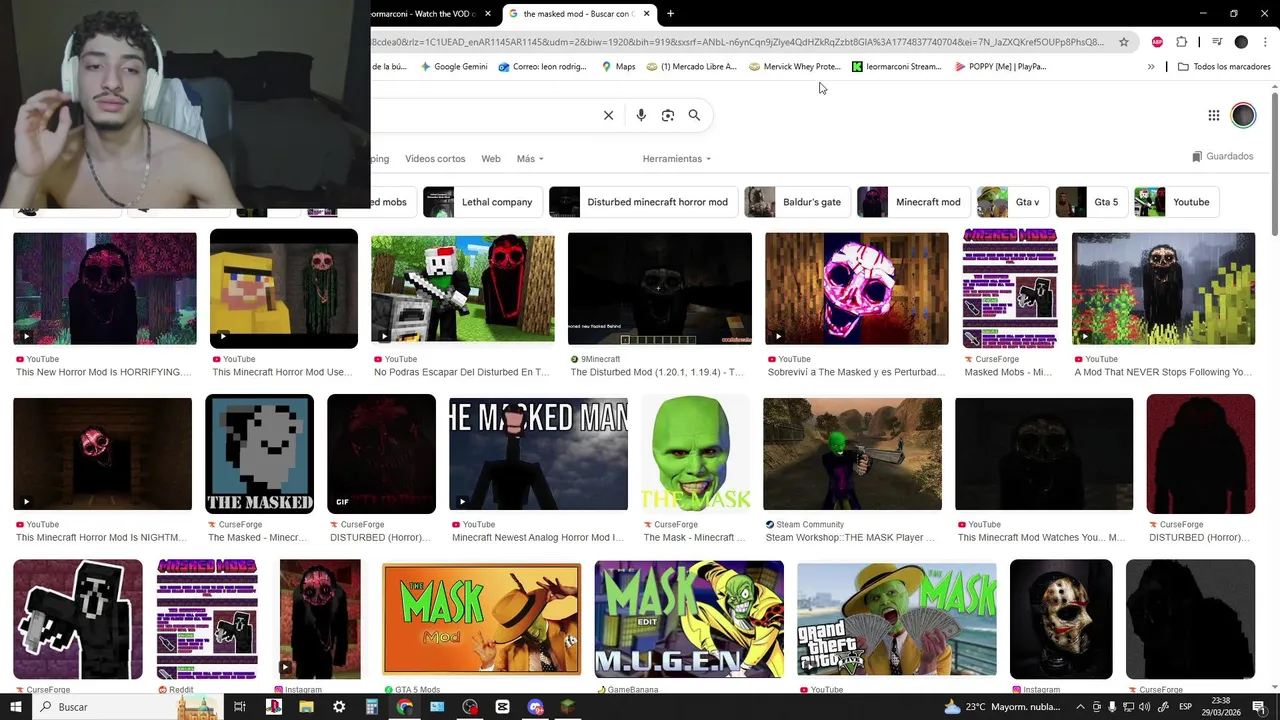The image size is (1280, 720).
Task: Click the taskbar Buscar search box
Action: tap(126, 707)
